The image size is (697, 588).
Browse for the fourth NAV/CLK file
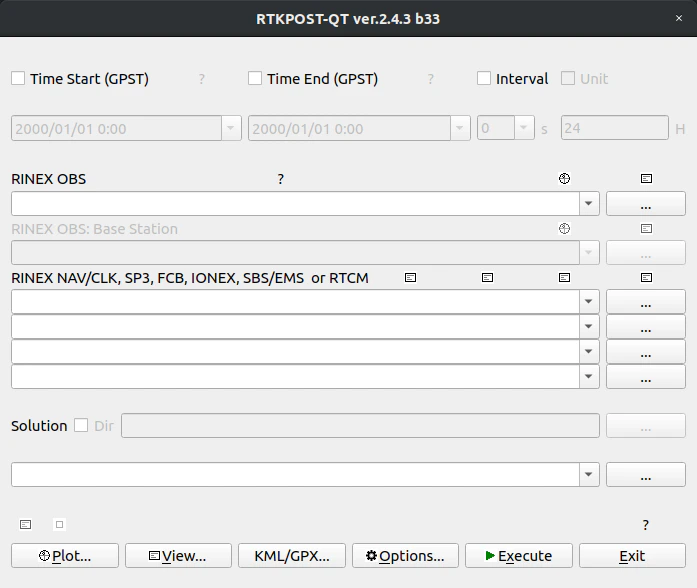(645, 376)
